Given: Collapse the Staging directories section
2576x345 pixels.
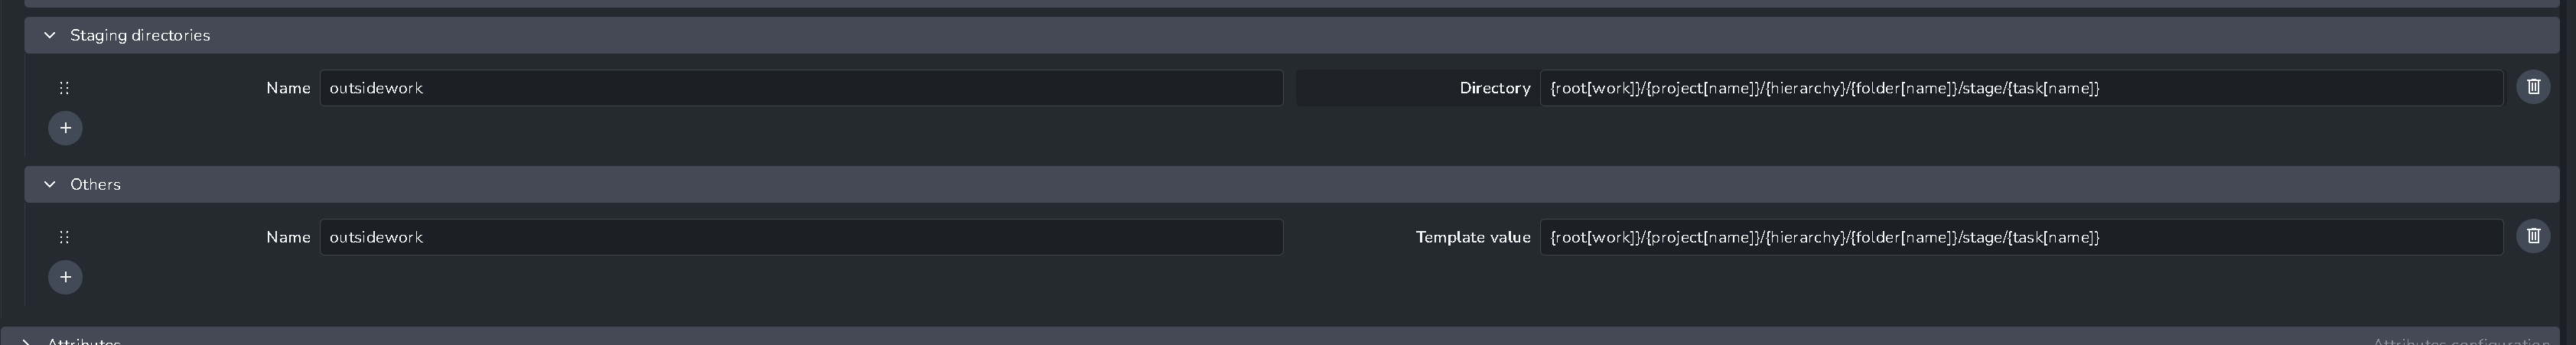Looking at the screenshot, I should click(x=49, y=35).
